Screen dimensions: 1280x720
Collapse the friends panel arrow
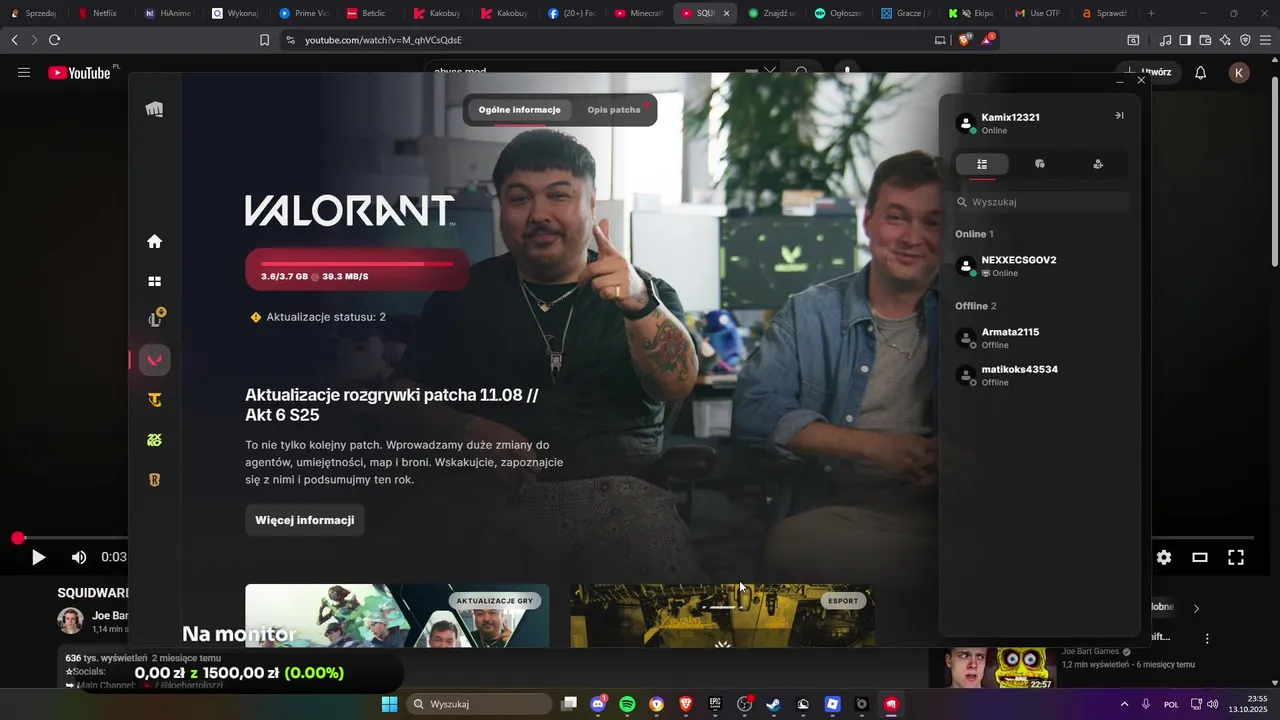click(x=1119, y=115)
